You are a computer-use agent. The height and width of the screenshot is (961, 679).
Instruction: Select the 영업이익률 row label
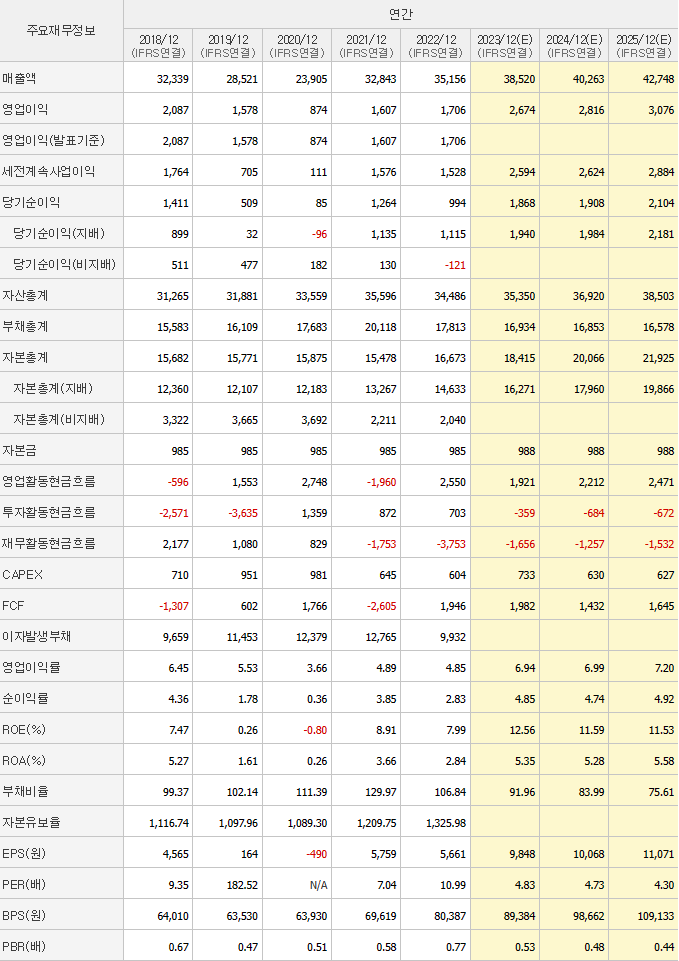[31, 667]
